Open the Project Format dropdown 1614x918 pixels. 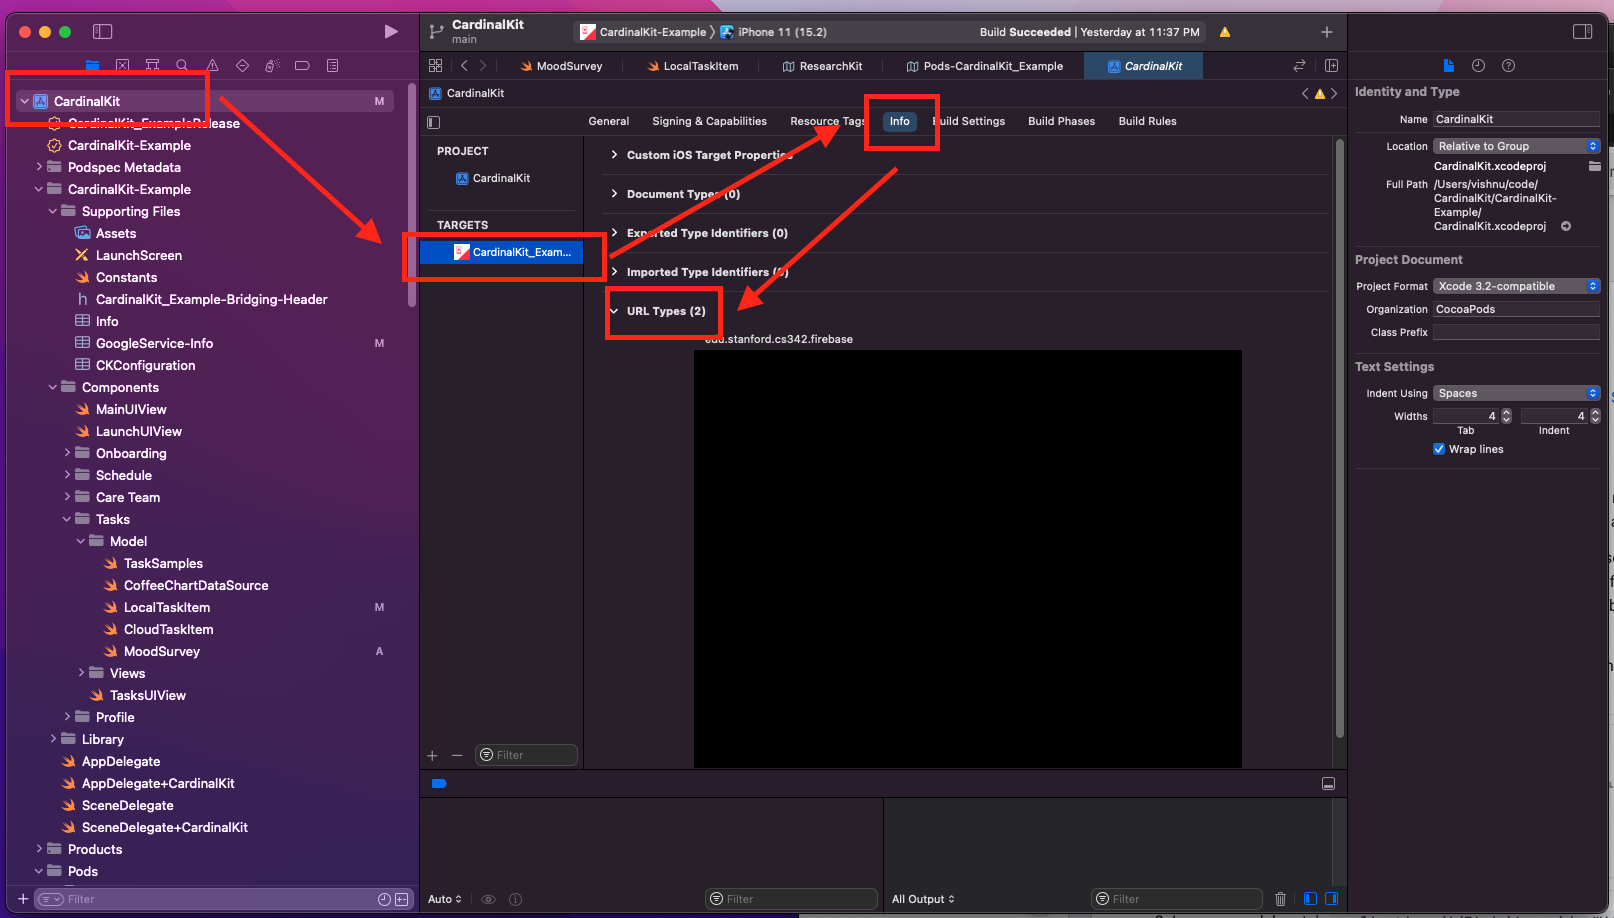point(1516,286)
